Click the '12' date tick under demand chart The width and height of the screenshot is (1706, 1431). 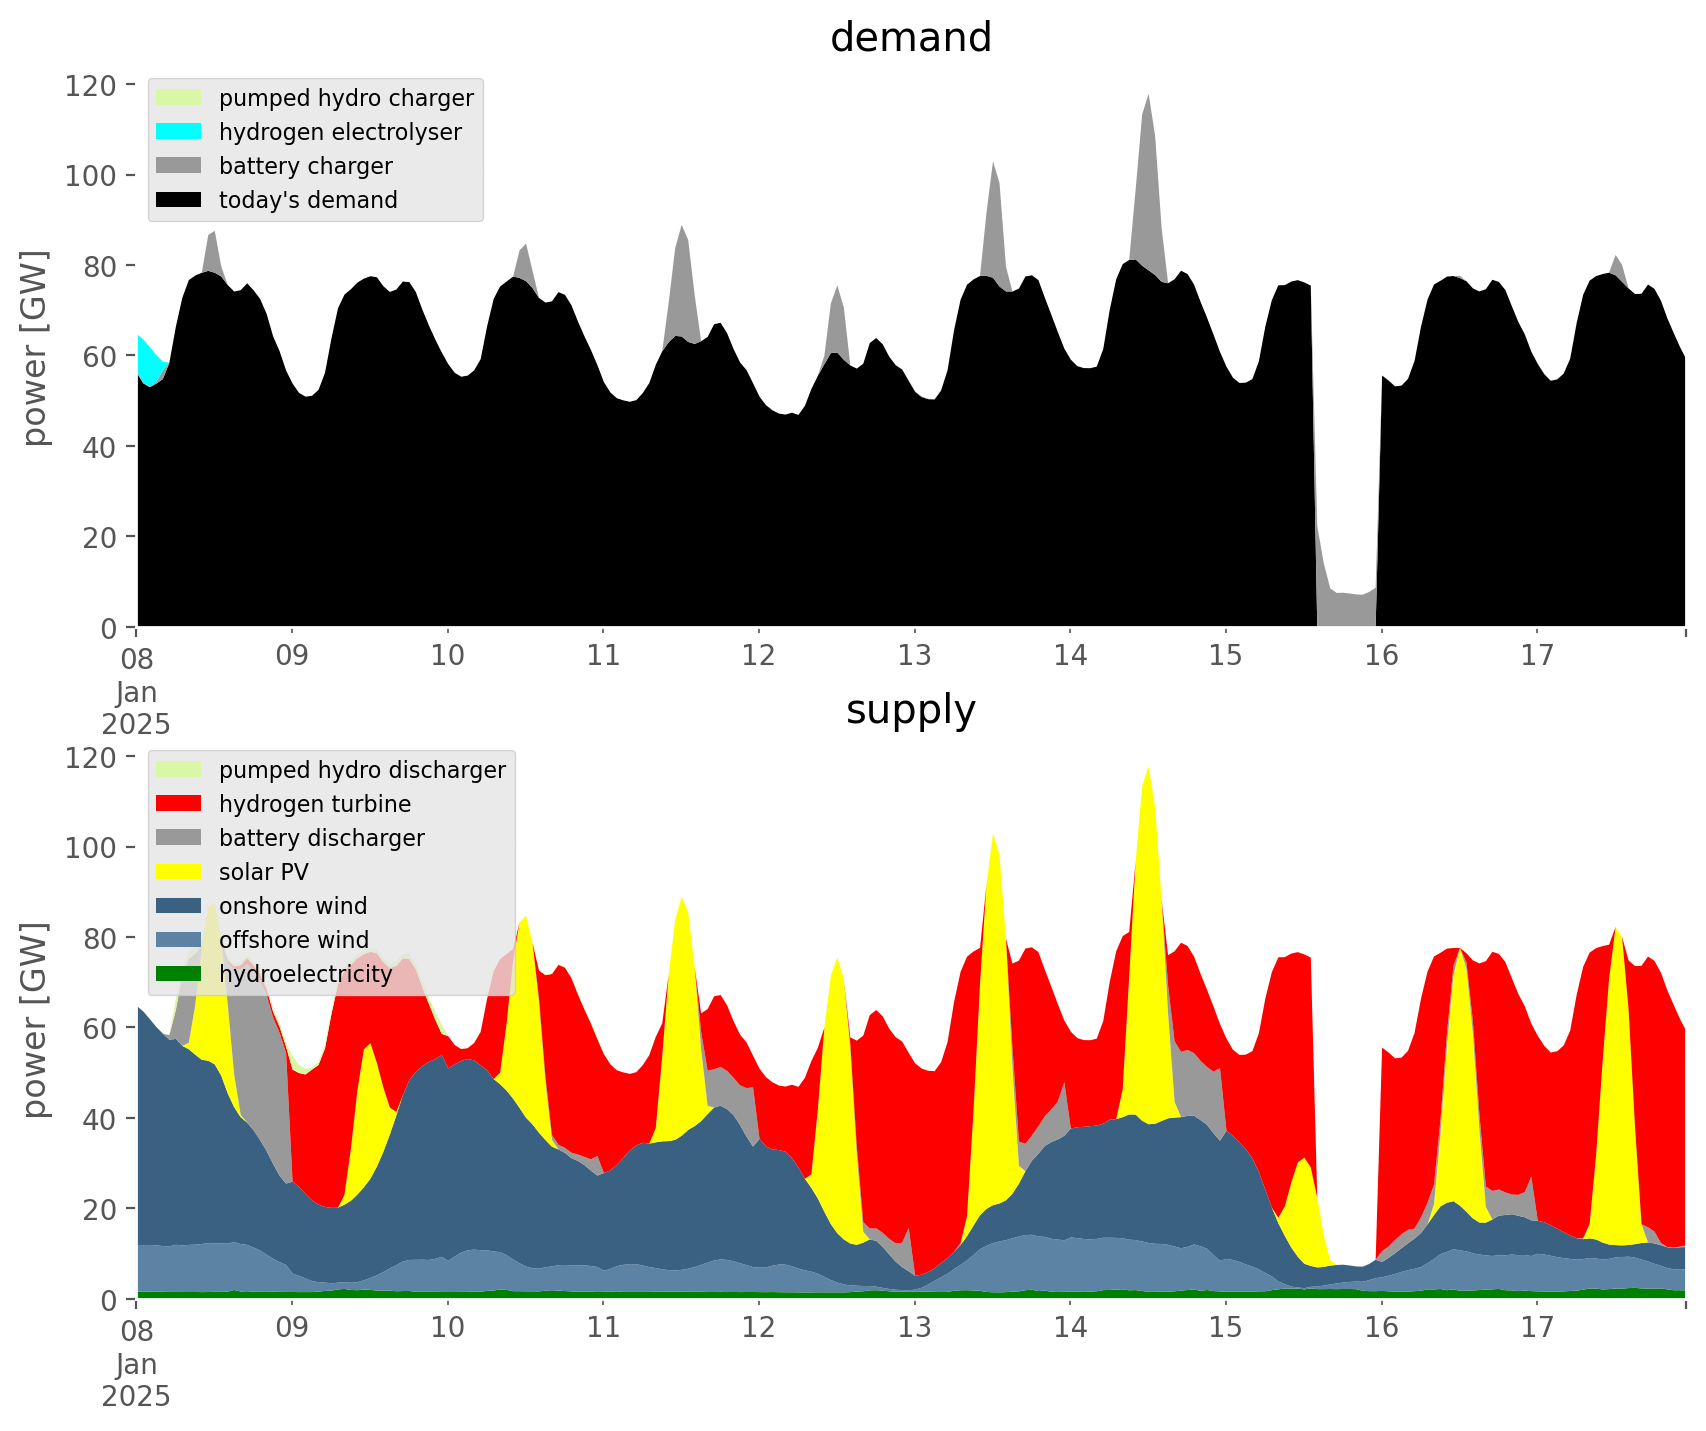pos(759,656)
